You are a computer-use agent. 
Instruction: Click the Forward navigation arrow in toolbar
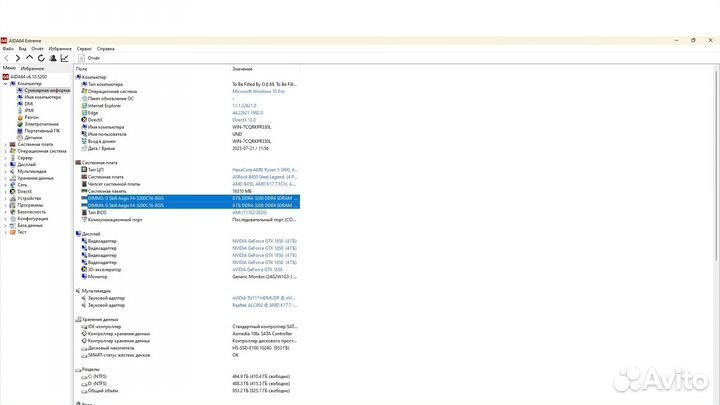[15, 58]
